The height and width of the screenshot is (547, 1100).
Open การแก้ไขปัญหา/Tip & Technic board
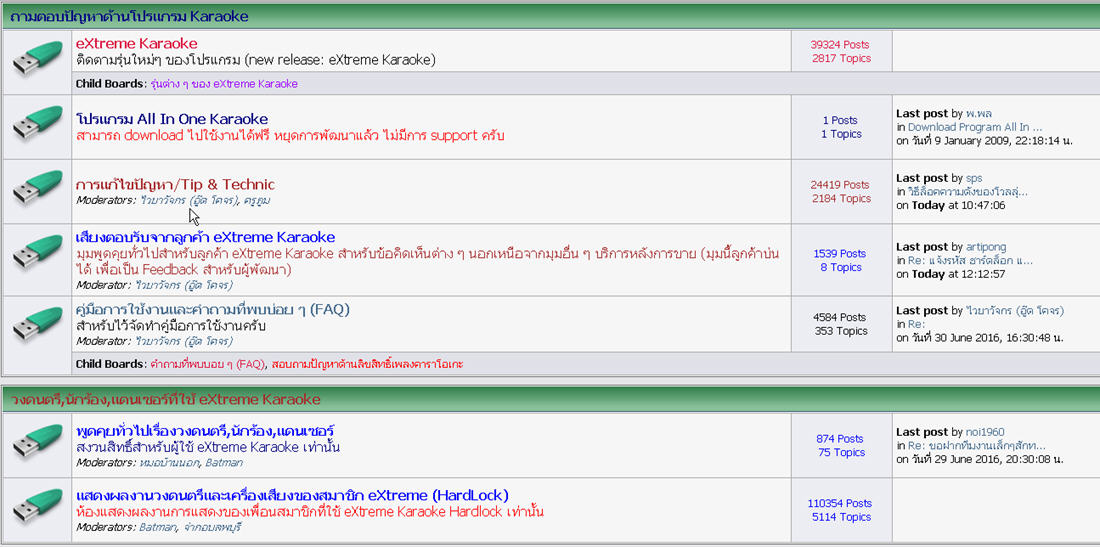click(175, 184)
